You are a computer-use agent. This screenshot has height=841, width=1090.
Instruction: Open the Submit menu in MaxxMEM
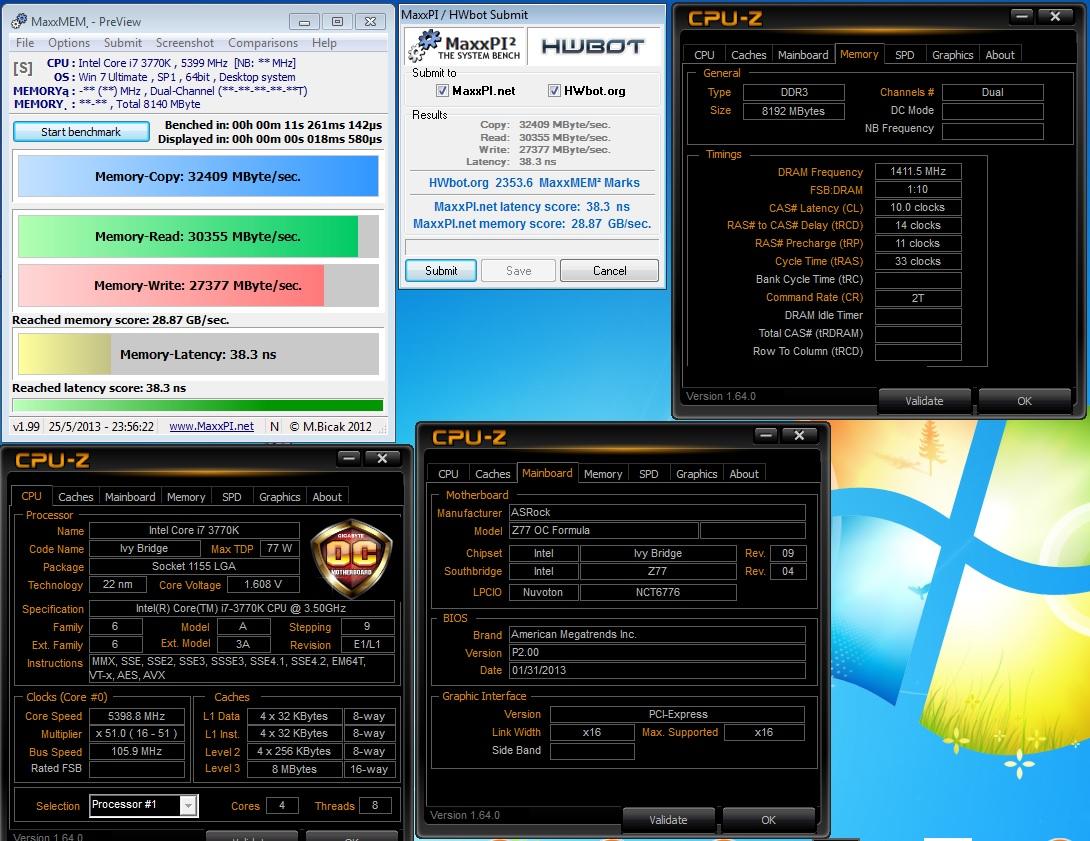coord(123,42)
